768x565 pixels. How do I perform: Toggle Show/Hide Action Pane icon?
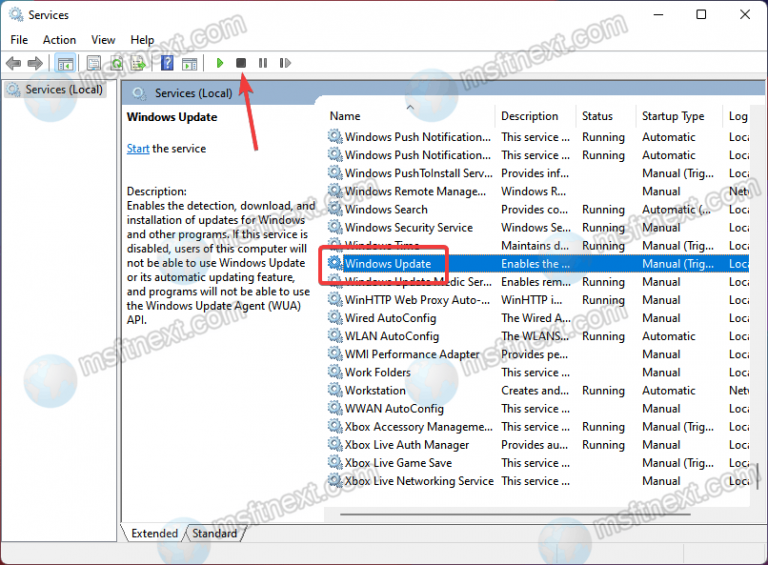click(x=189, y=63)
